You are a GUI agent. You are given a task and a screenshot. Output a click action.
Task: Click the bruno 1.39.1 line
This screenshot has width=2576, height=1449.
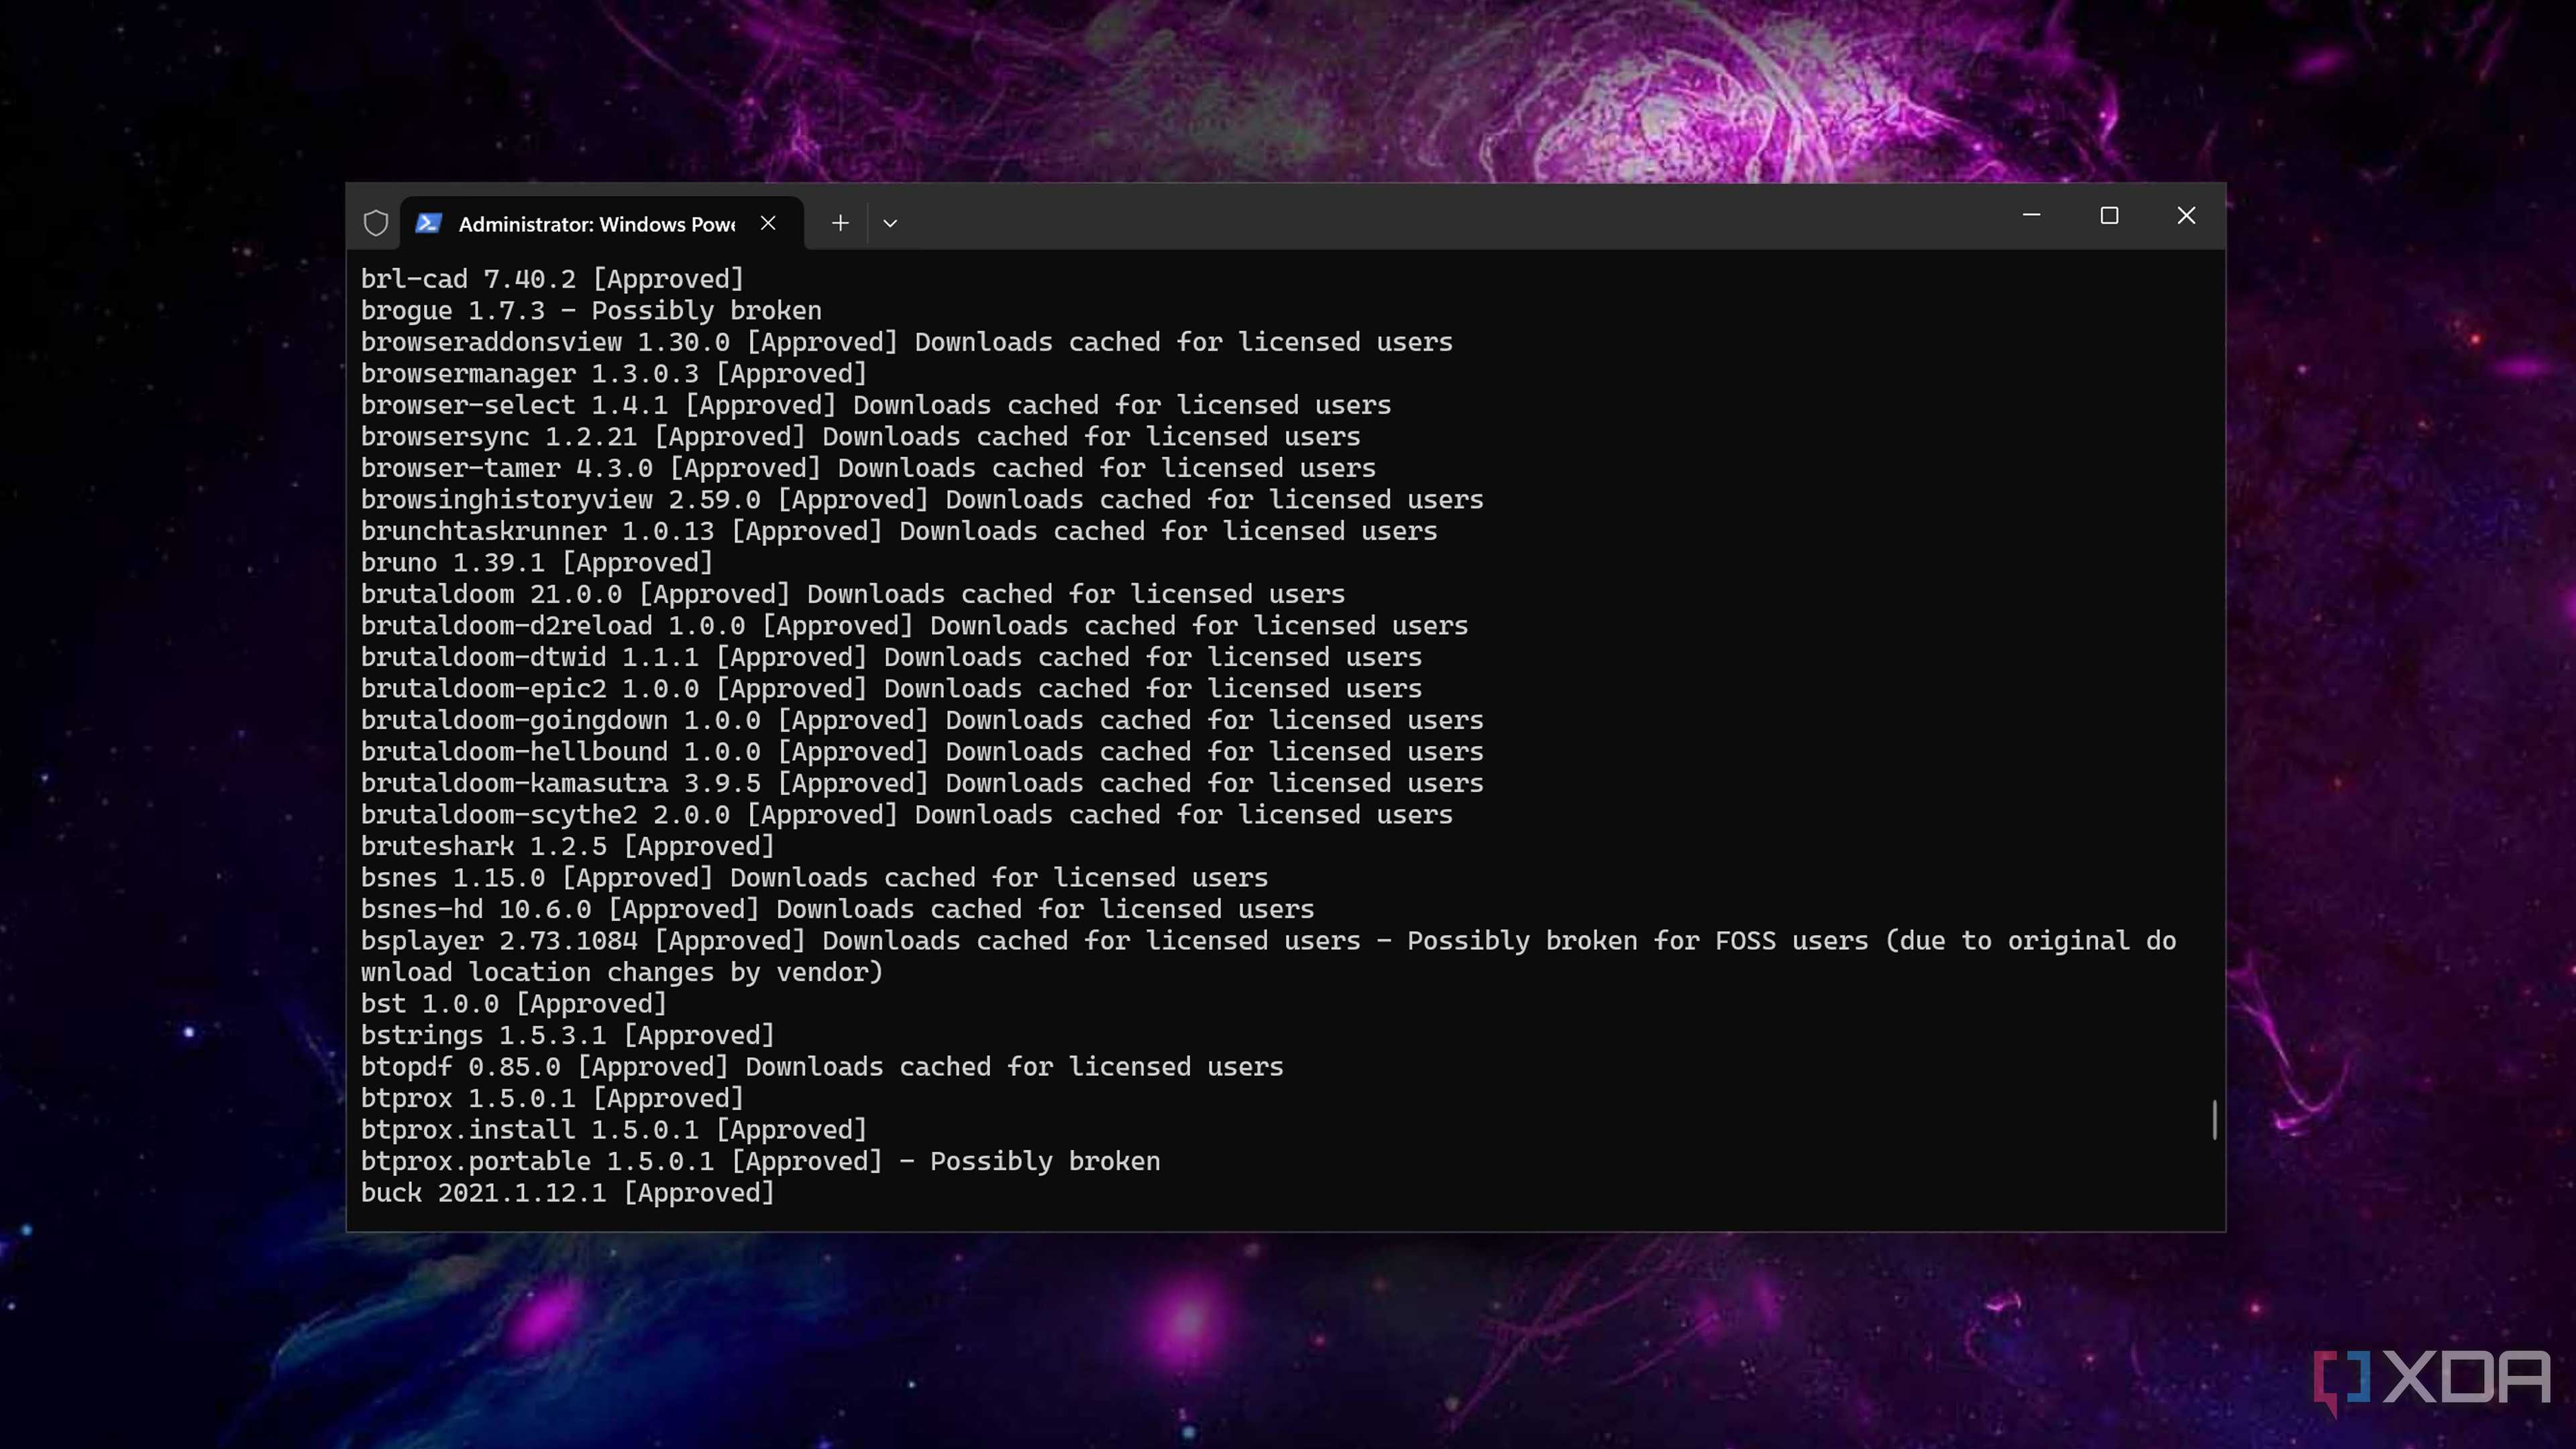537,563
